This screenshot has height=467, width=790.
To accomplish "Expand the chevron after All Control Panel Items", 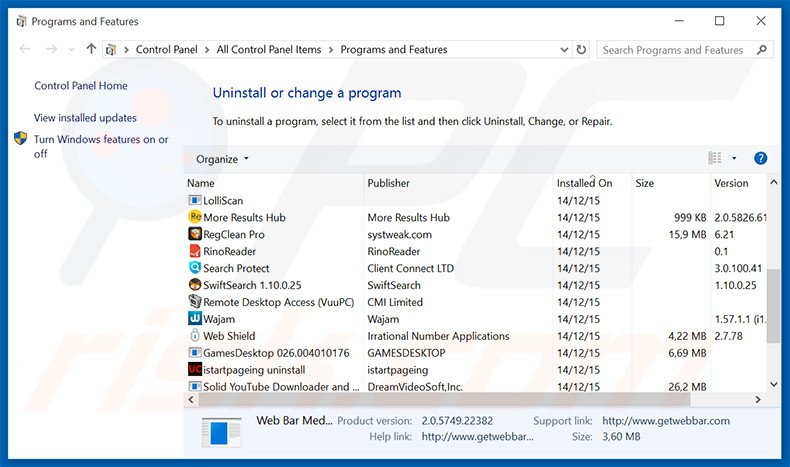I will point(331,50).
